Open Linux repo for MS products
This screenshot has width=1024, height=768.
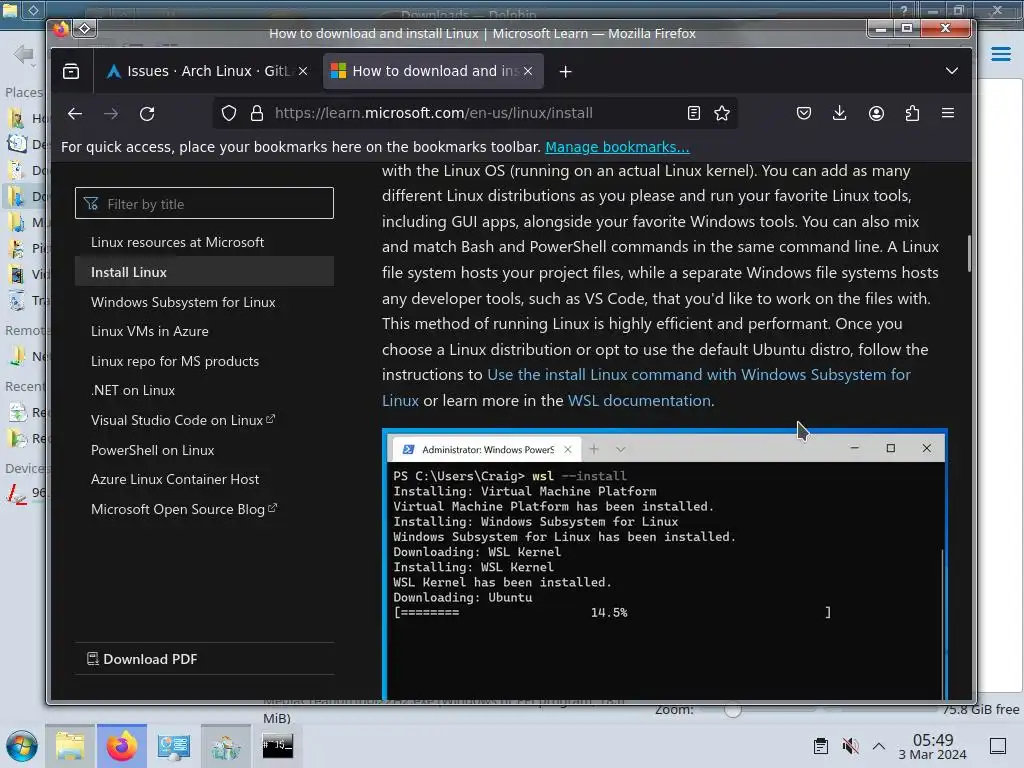(175, 361)
